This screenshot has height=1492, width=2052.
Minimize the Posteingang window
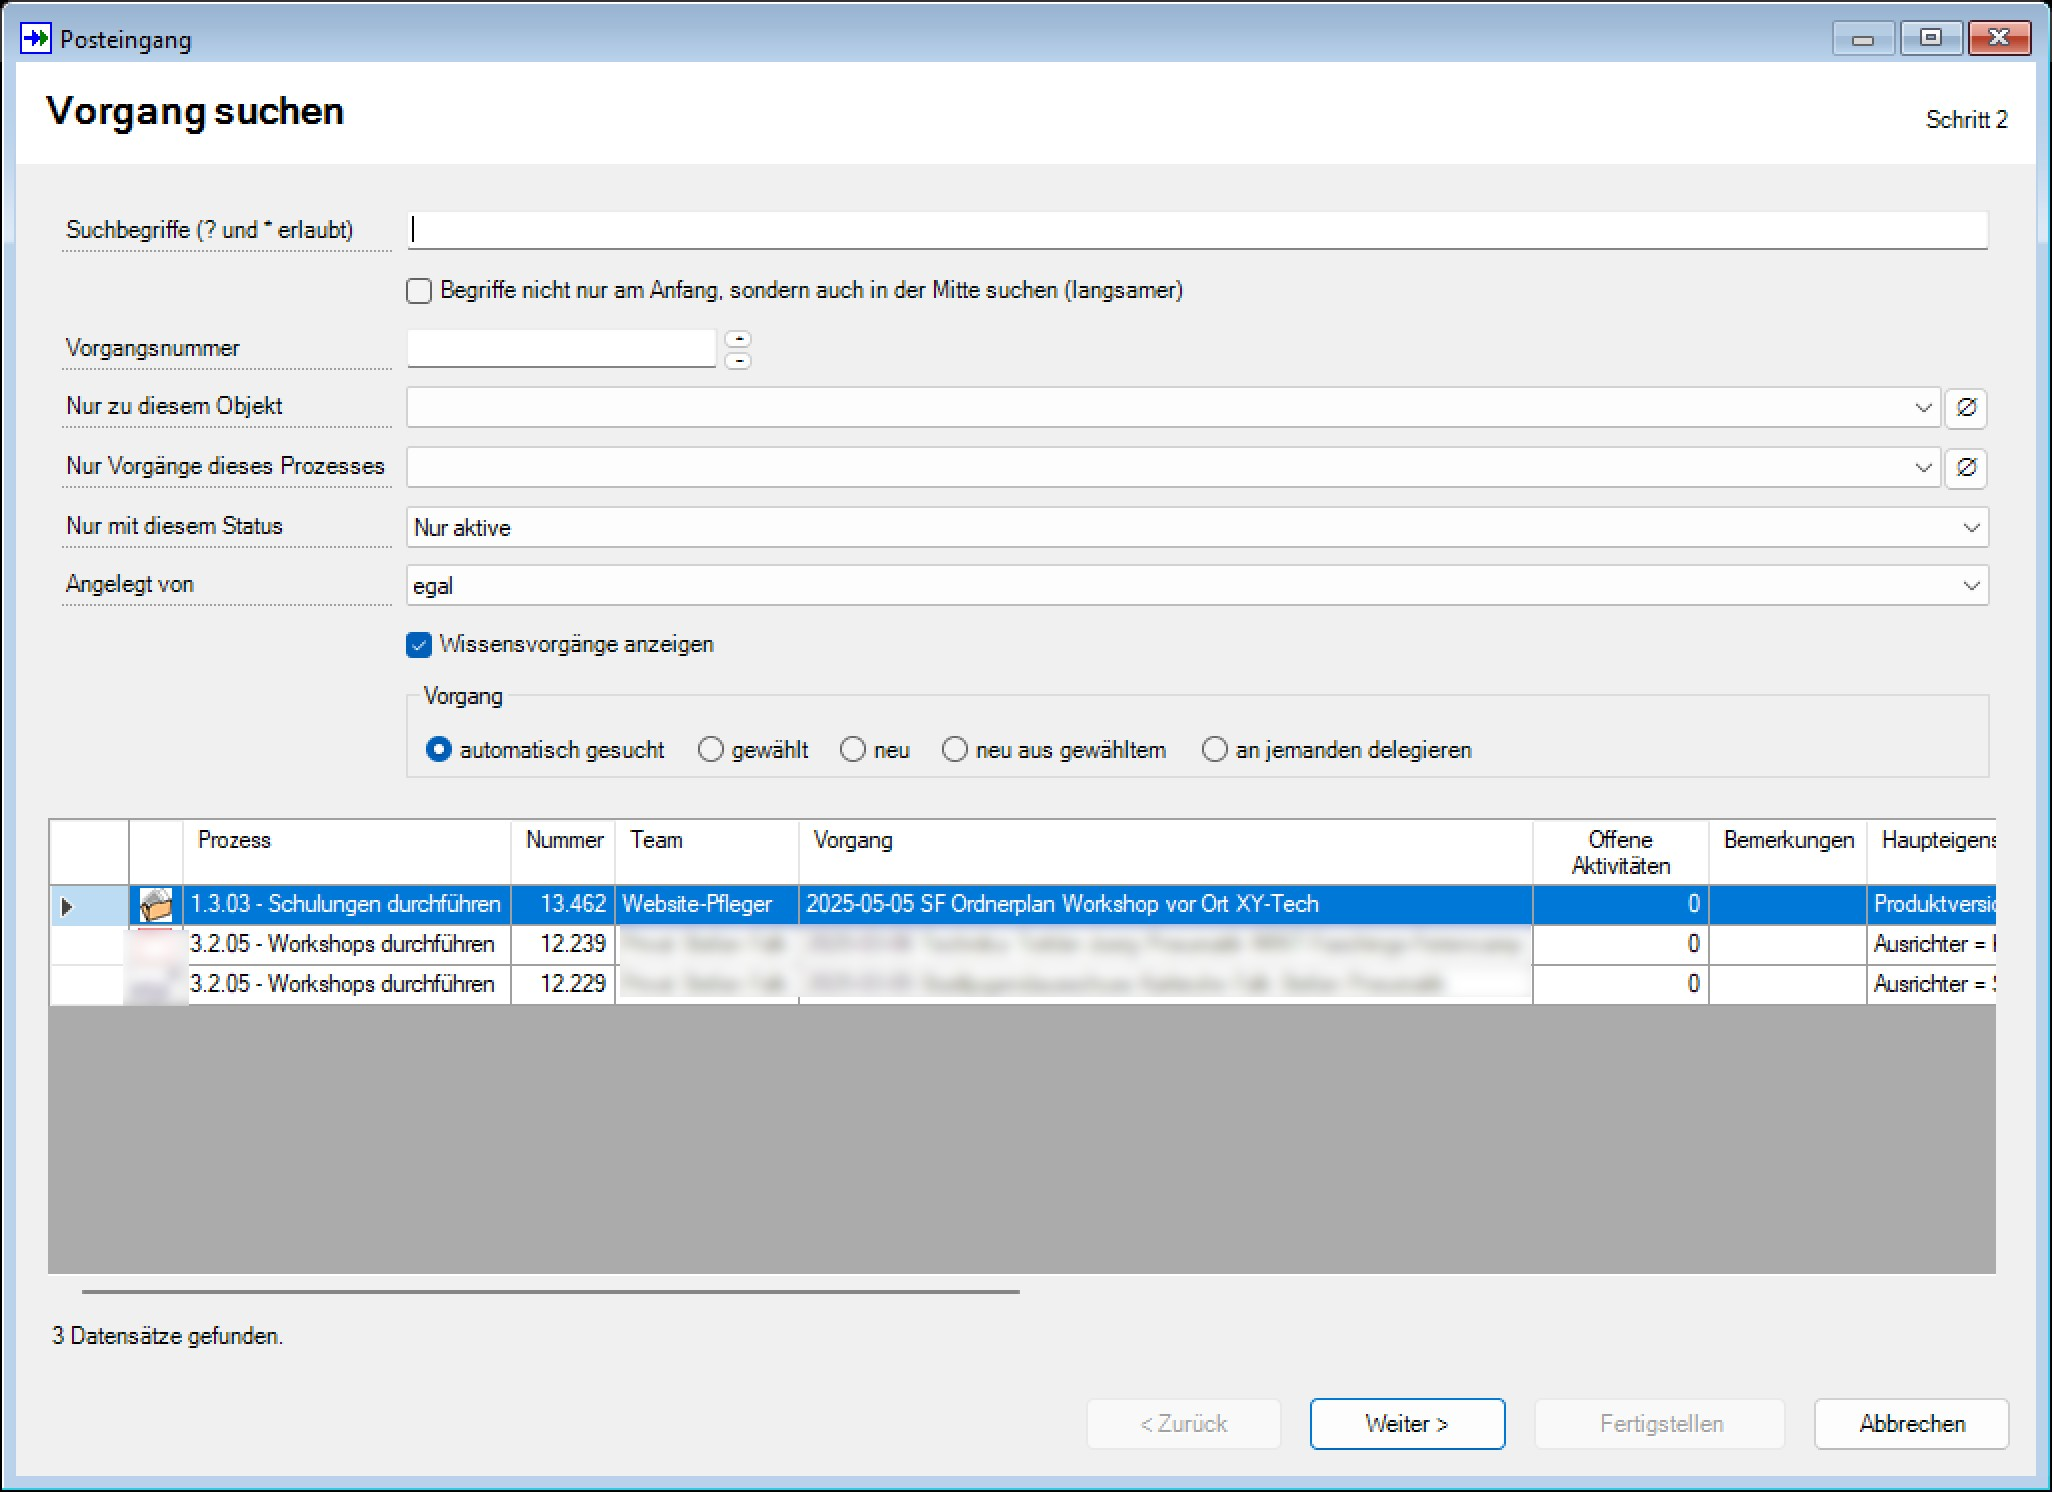pos(1863,39)
